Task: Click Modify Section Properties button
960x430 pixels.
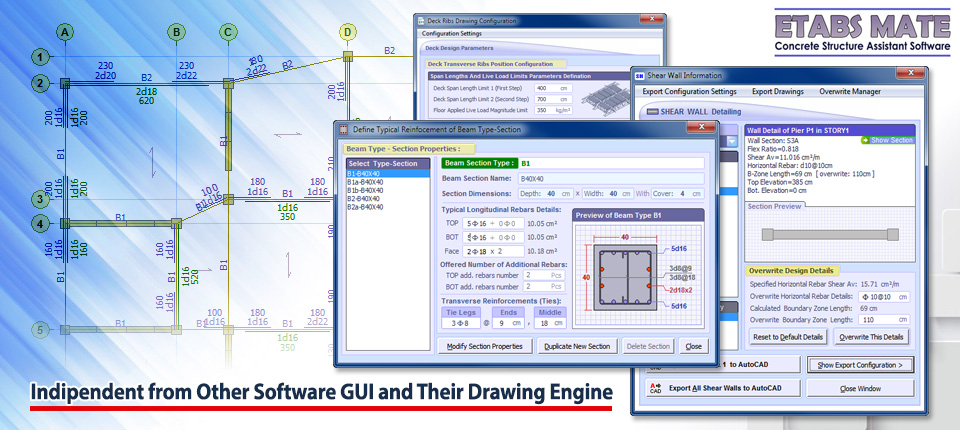Action: pyautogui.click(x=485, y=346)
